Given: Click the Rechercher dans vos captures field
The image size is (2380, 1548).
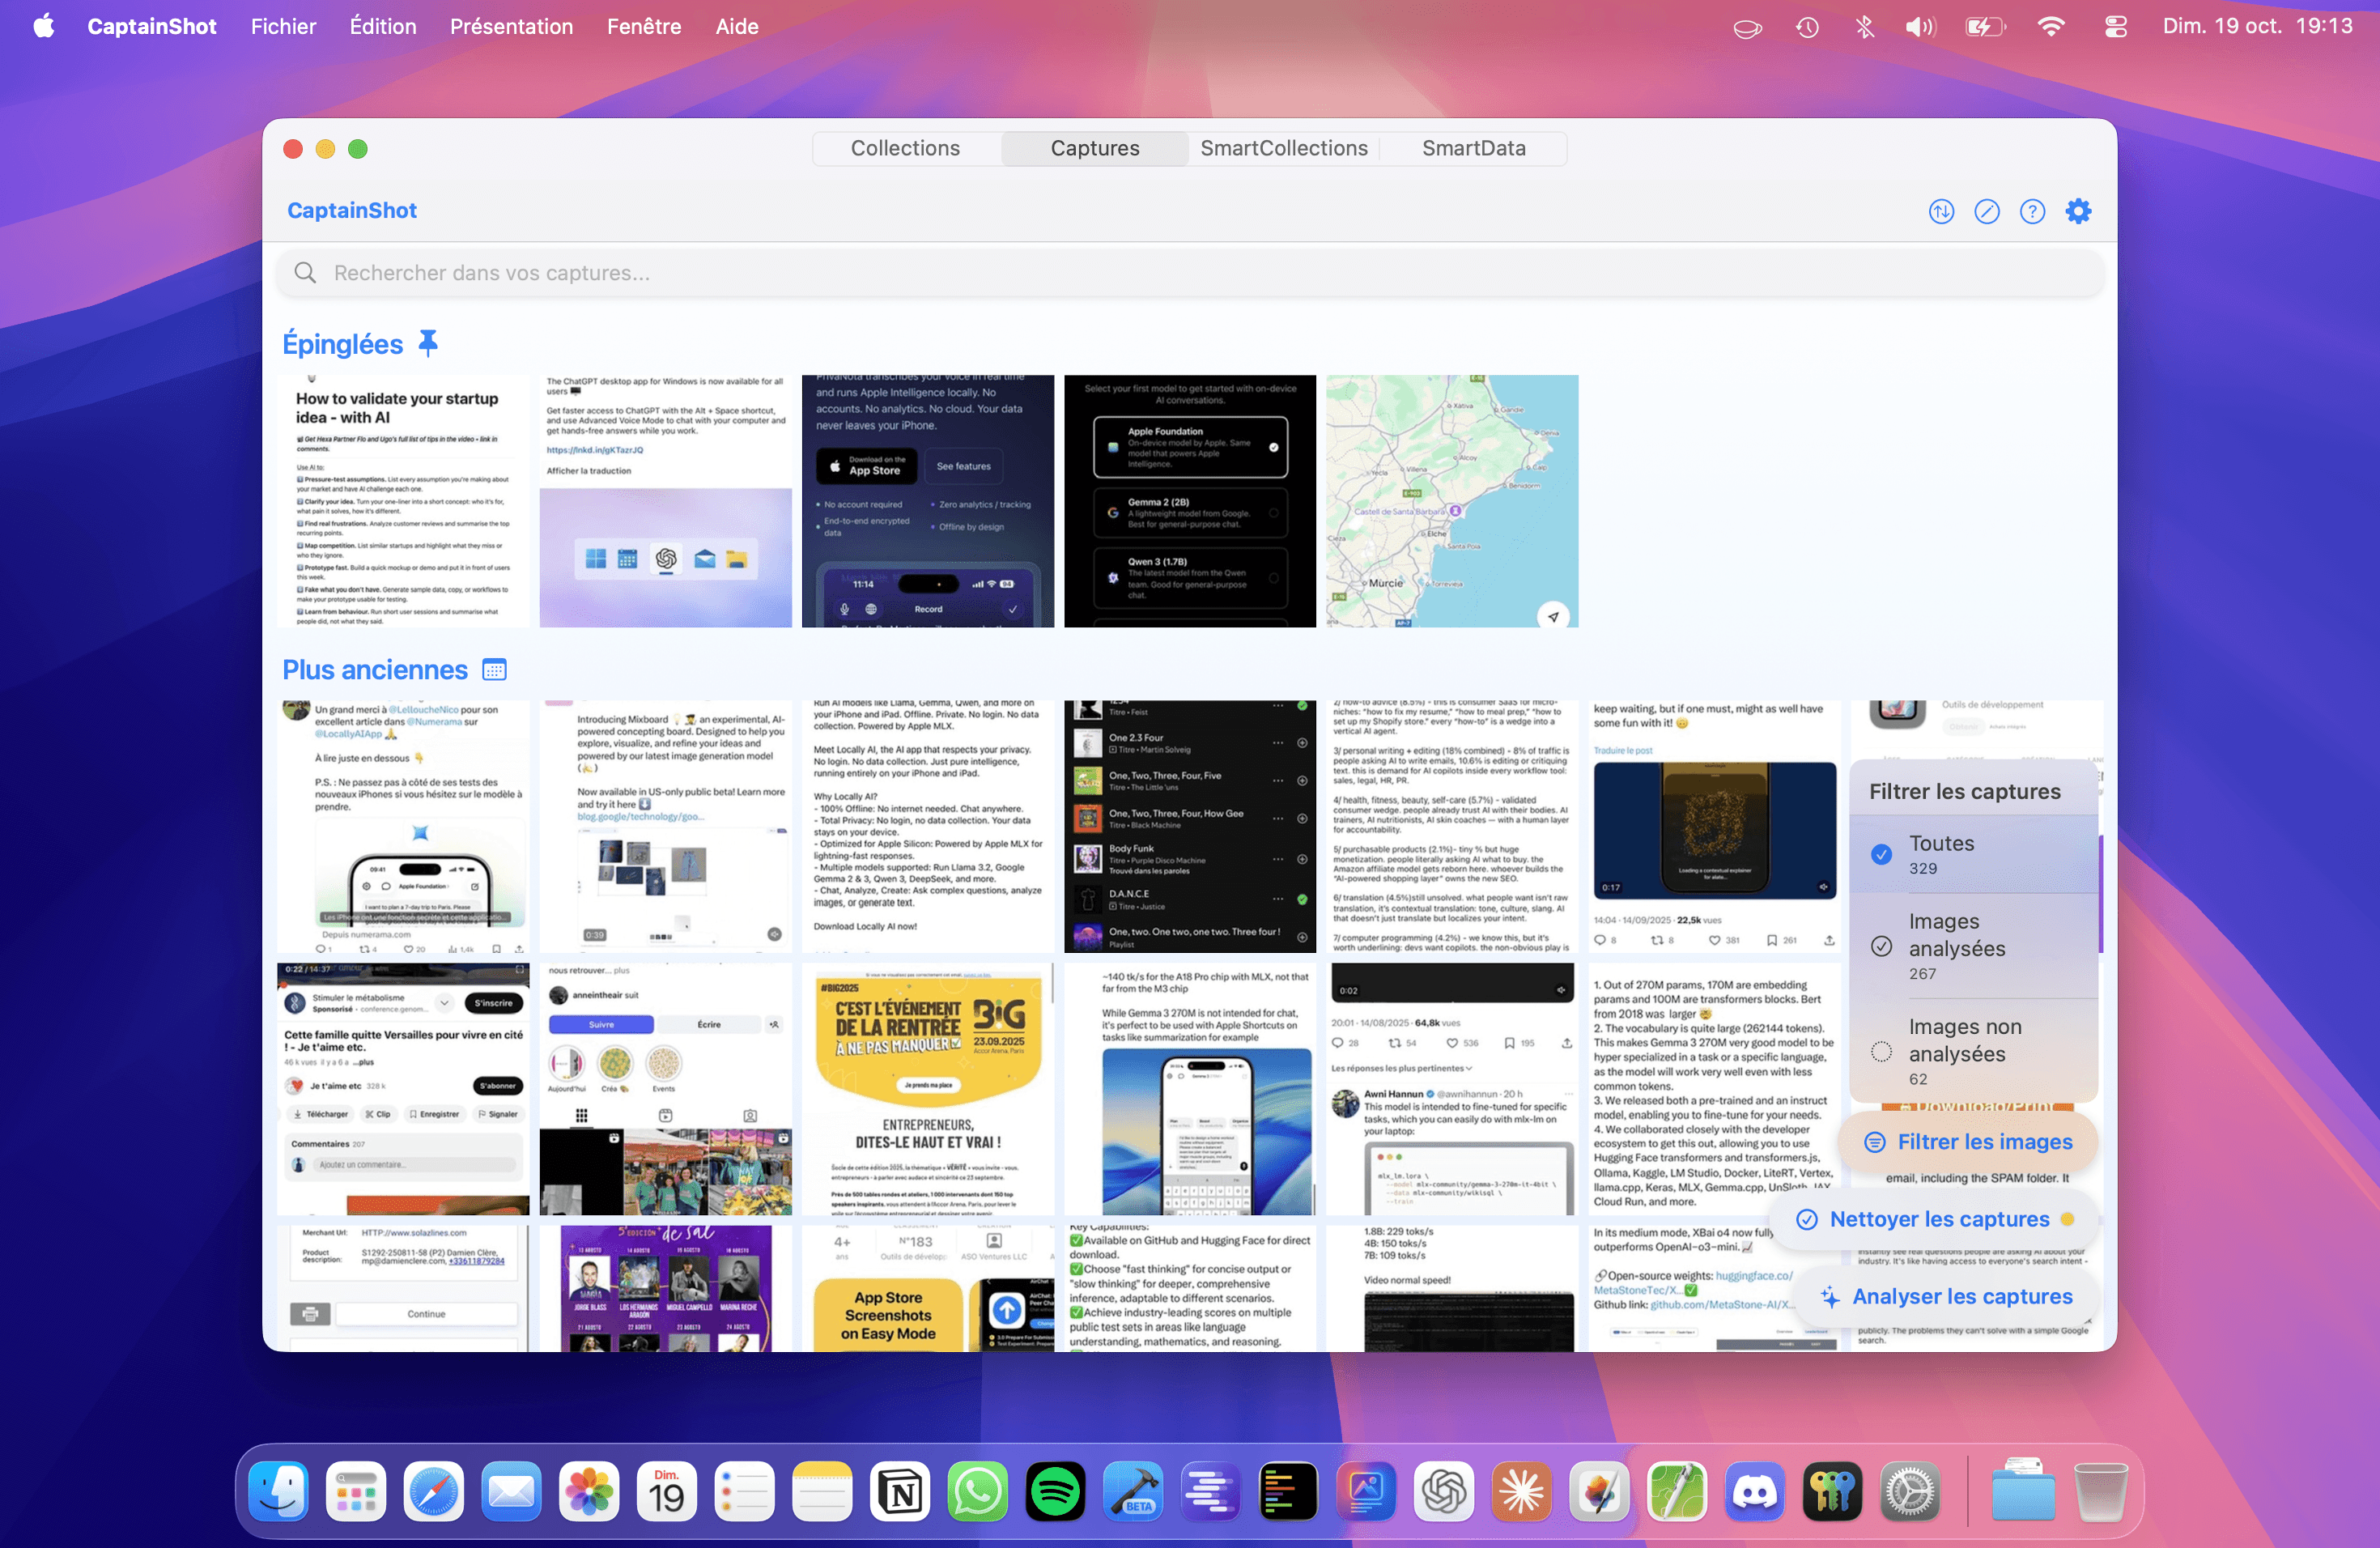Looking at the screenshot, I should pyautogui.click(x=1190, y=273).
